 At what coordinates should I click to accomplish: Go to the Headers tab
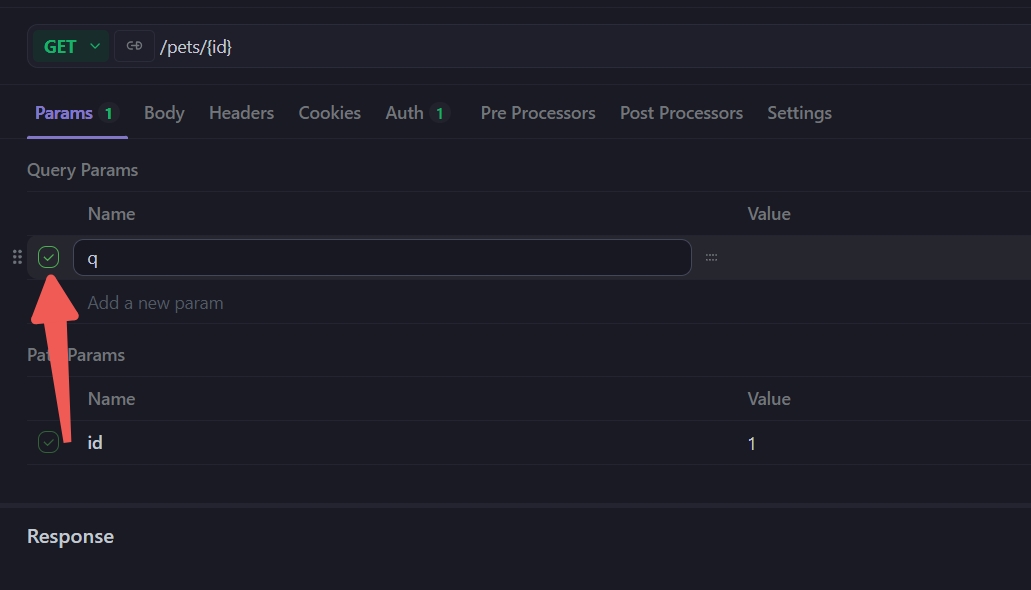click(241, 113)
